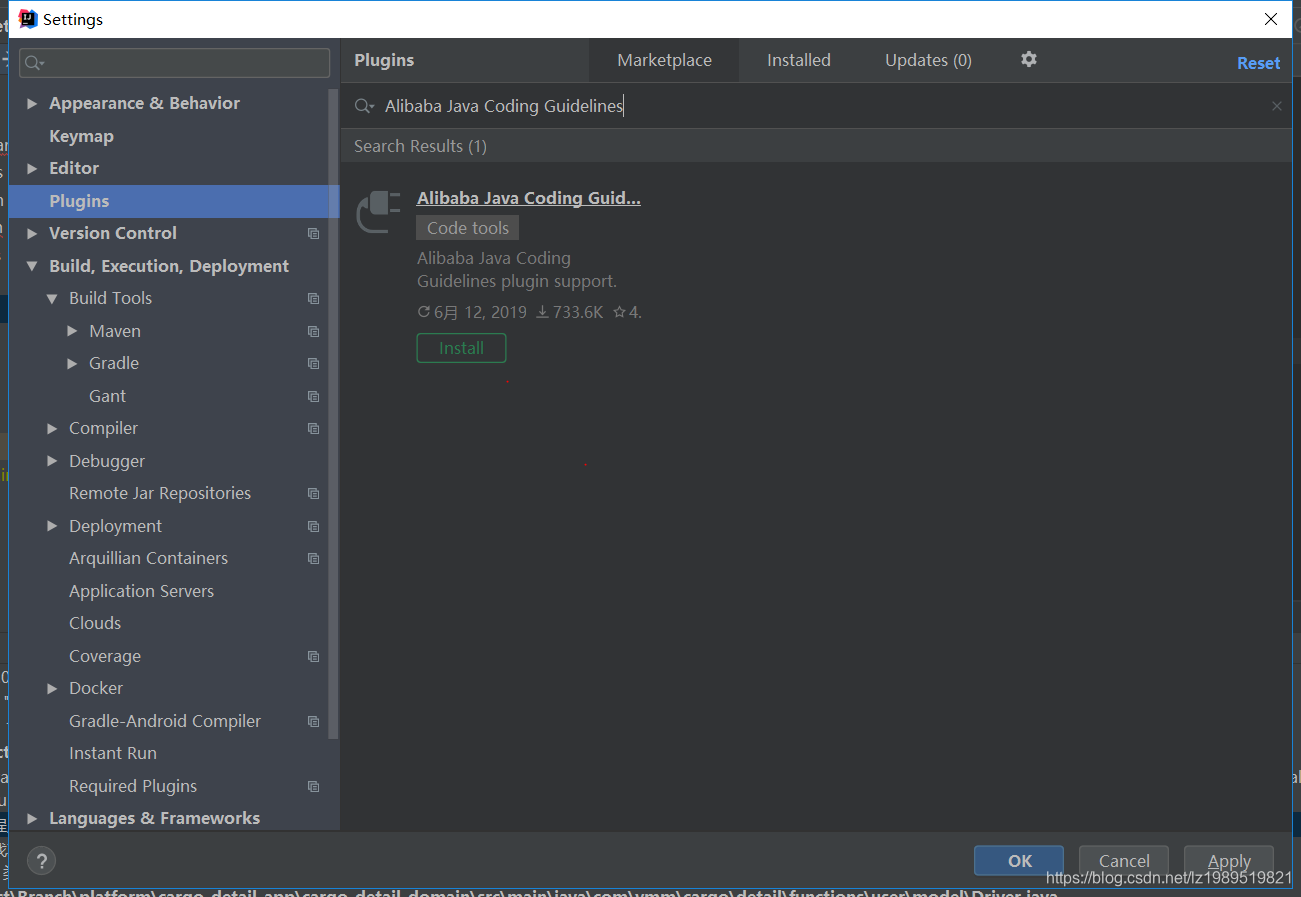Viewport: 1301px width, 897px height.
Task: Click project-level icon beside Compiler
Action: pos(314,428)
